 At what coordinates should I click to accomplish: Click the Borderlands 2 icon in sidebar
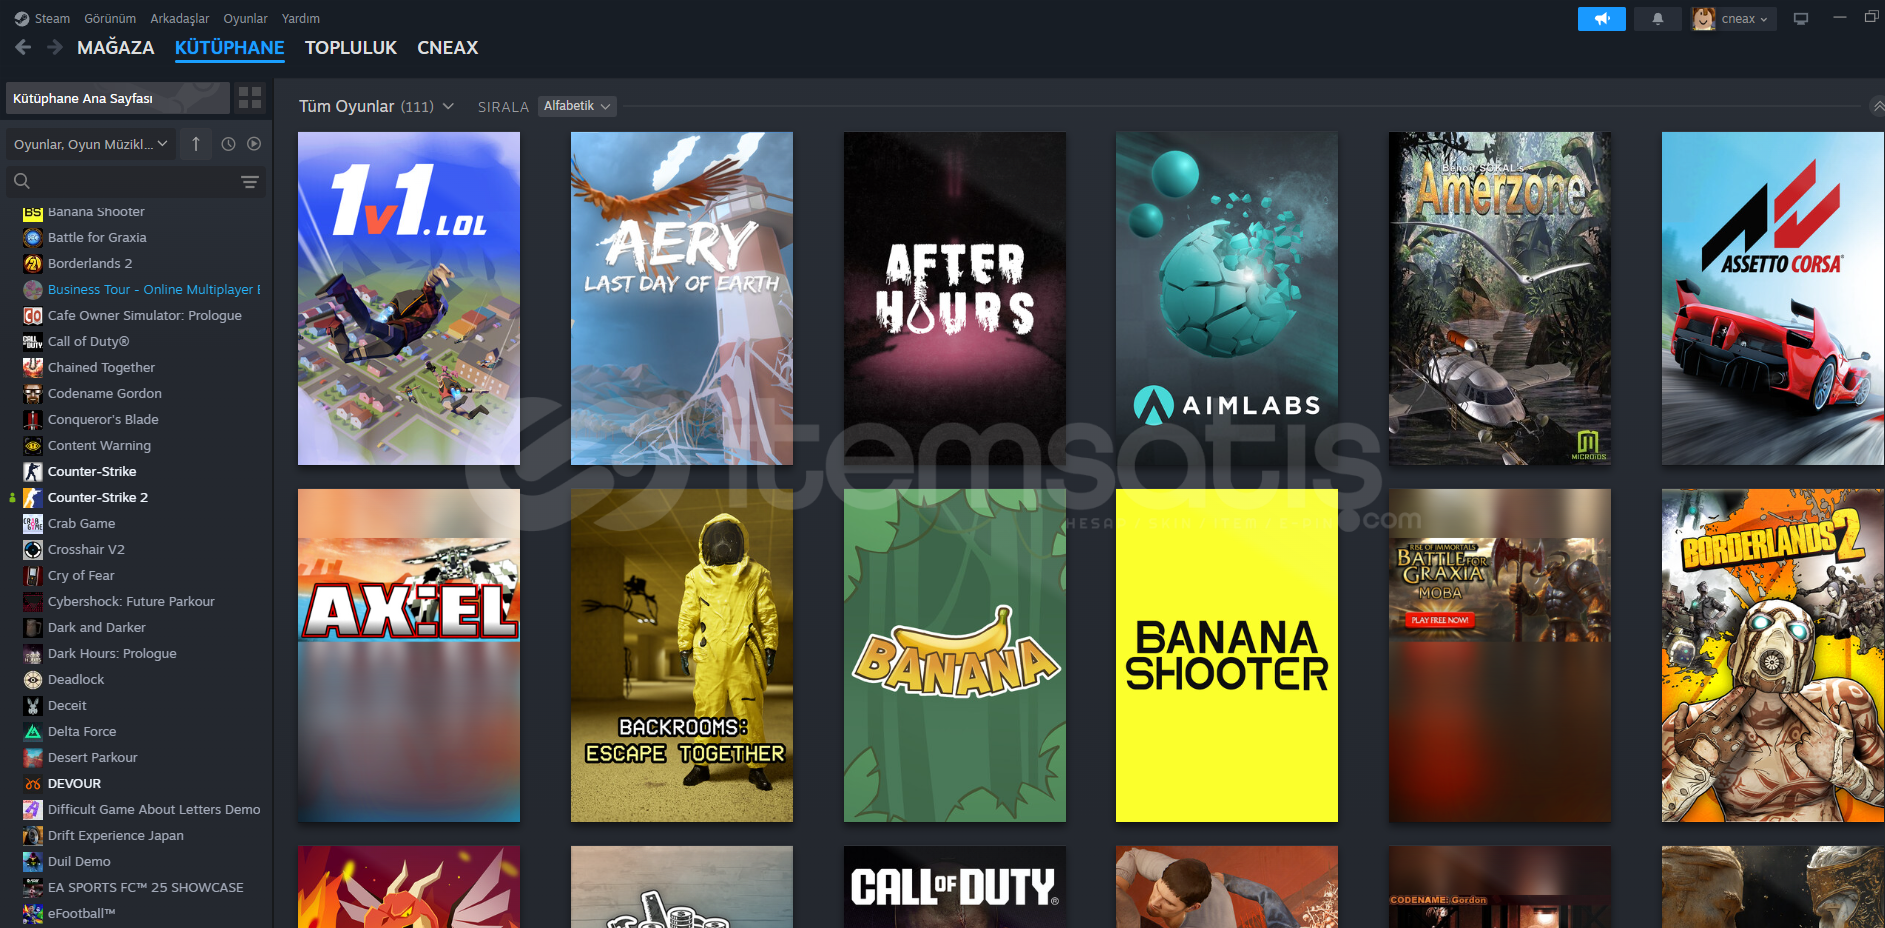click(33, 263)
